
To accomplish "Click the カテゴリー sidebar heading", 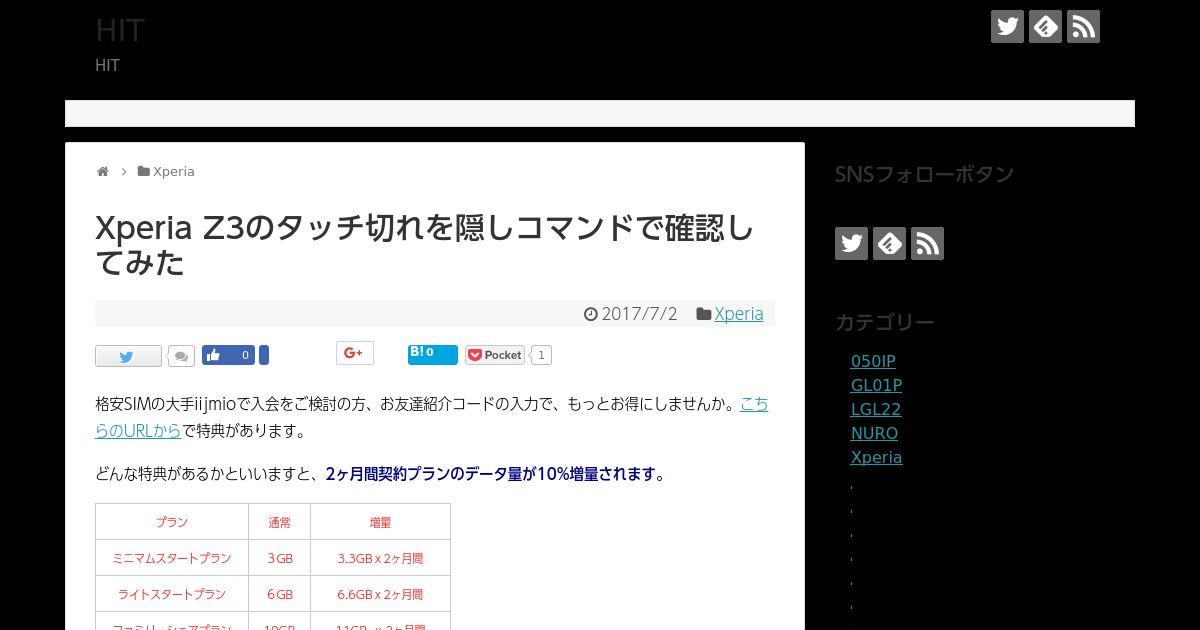I will (885, 322).
